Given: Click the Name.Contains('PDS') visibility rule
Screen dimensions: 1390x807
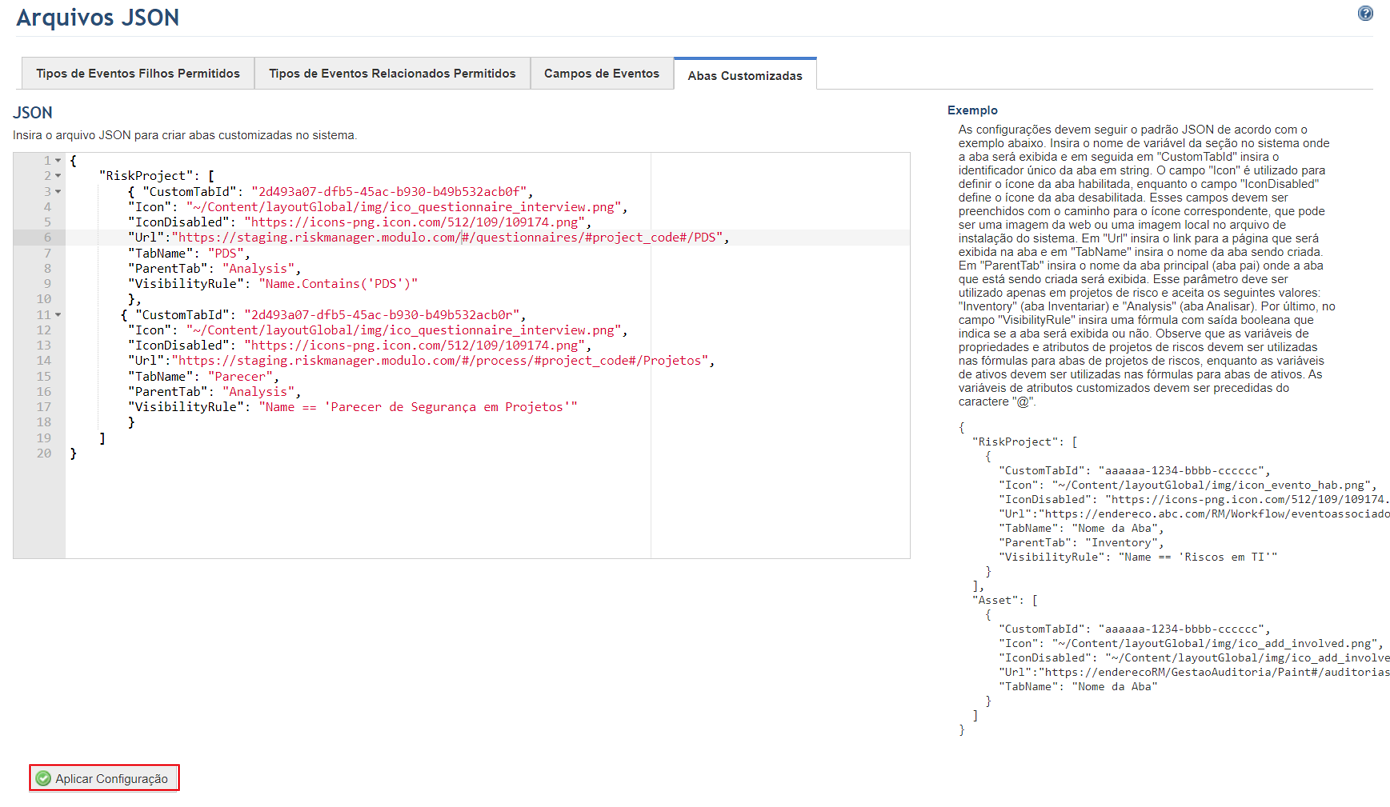Looking at the screenshot, I should point(338,284).
